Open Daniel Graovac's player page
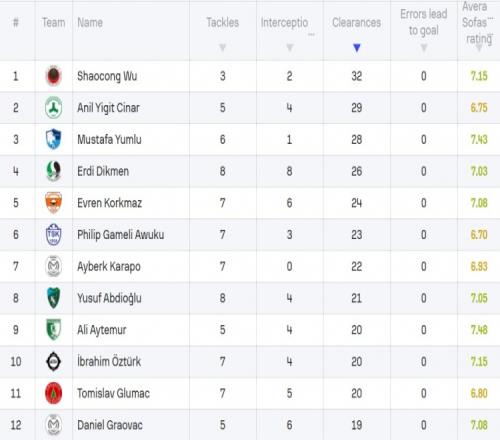This screenshot has width=500, height=440. coord(110,425)
